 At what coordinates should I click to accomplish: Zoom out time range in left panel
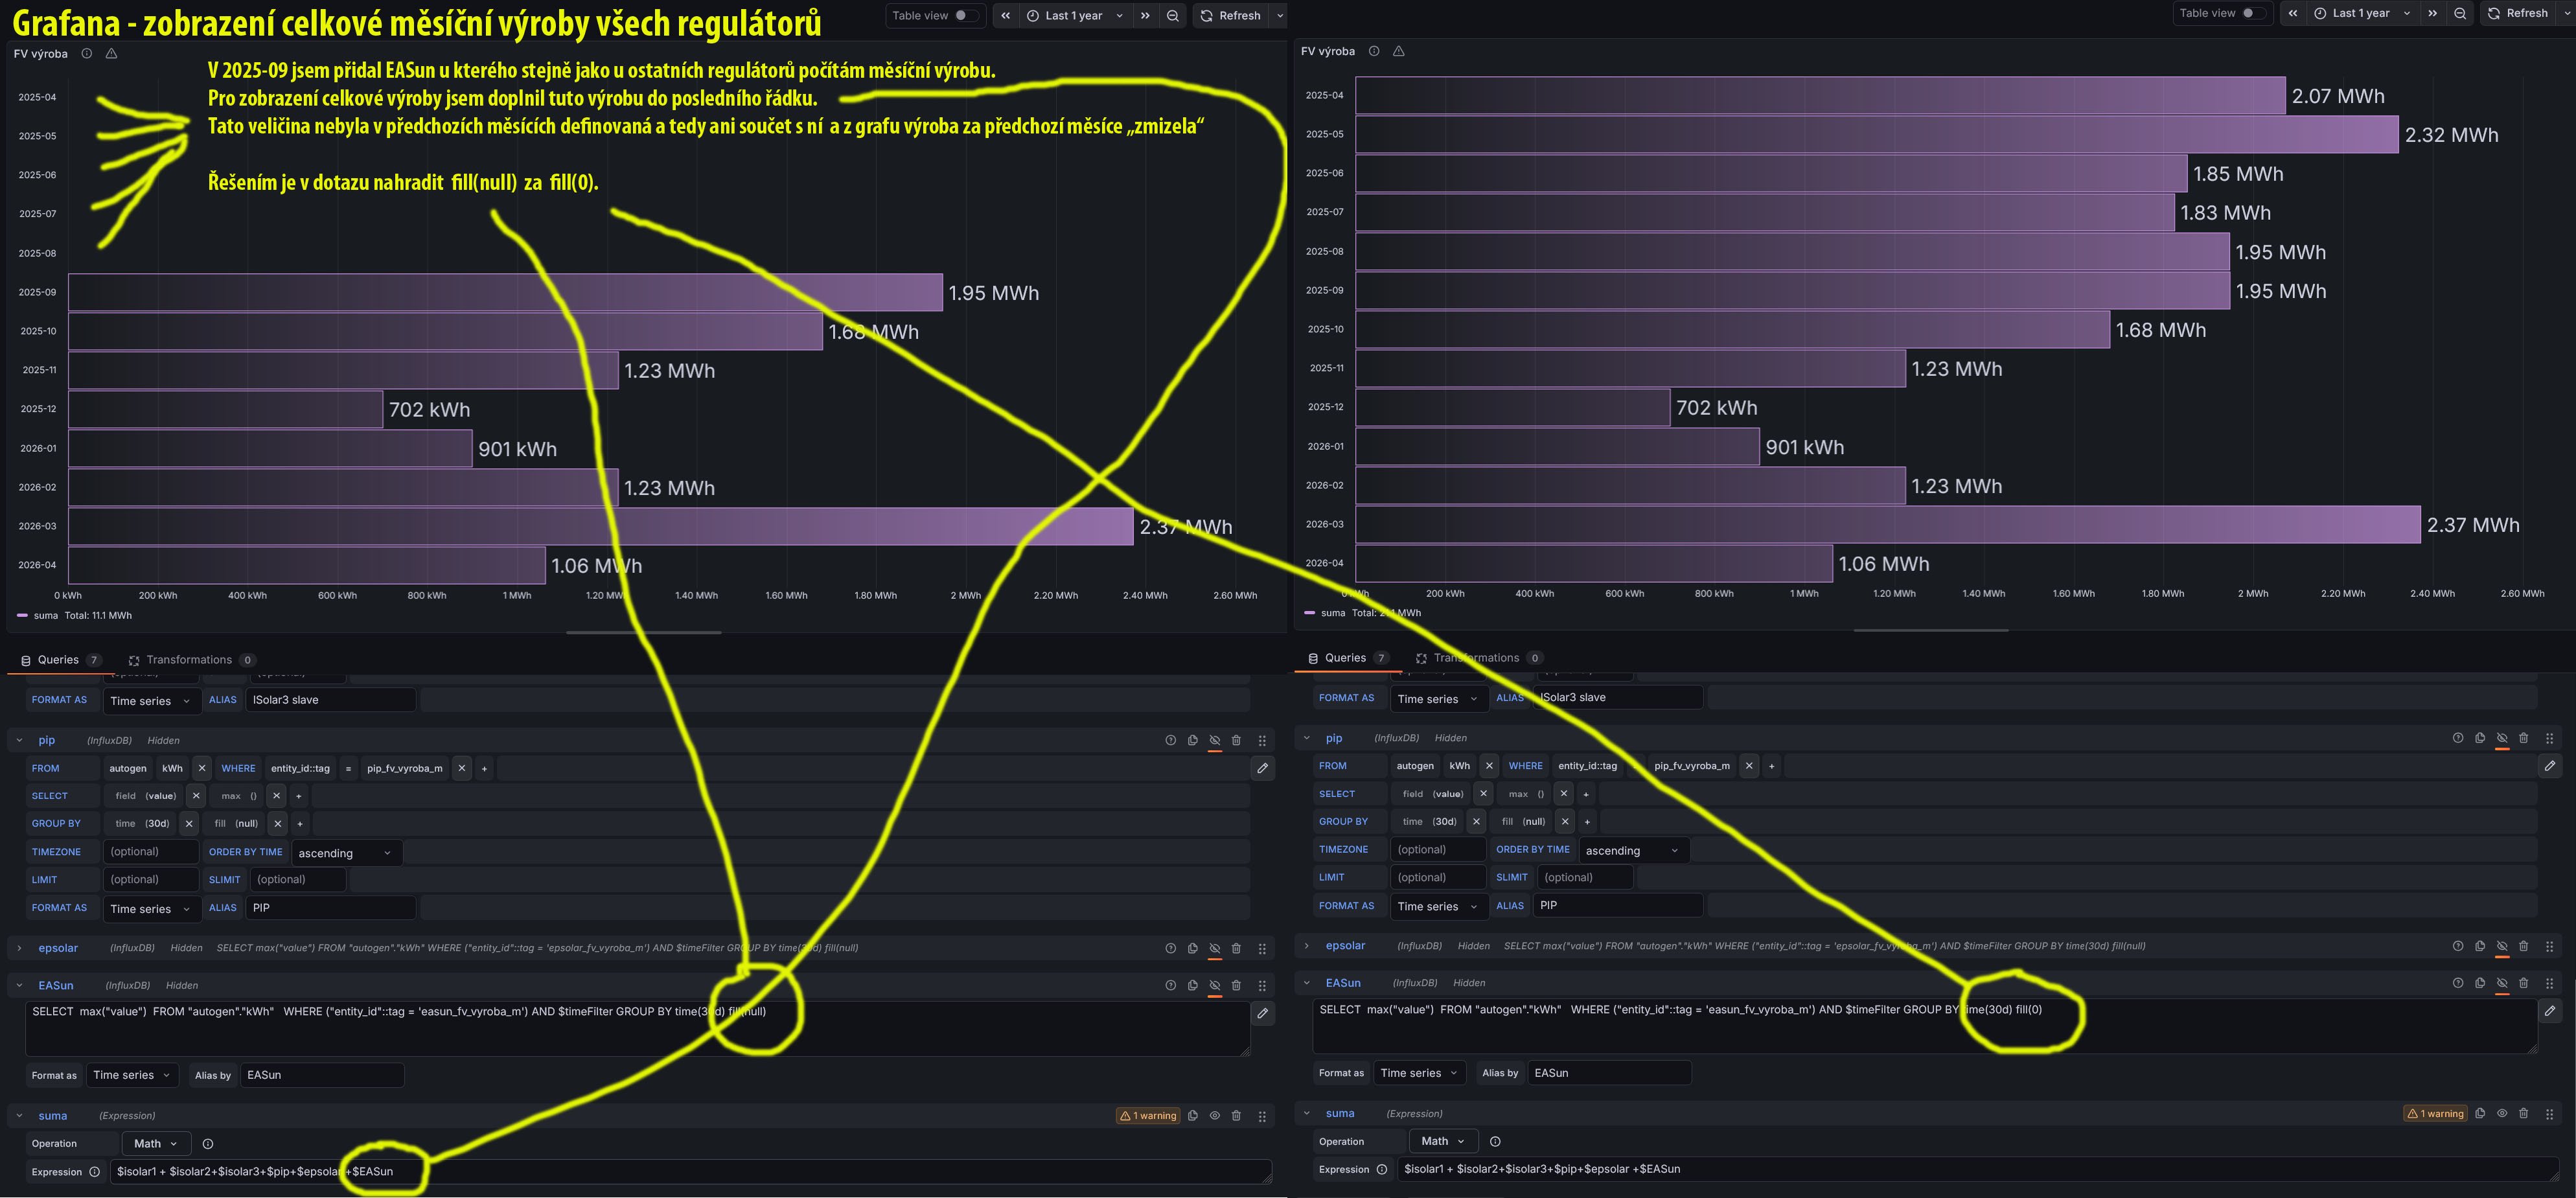click(x=1173, y=15)
